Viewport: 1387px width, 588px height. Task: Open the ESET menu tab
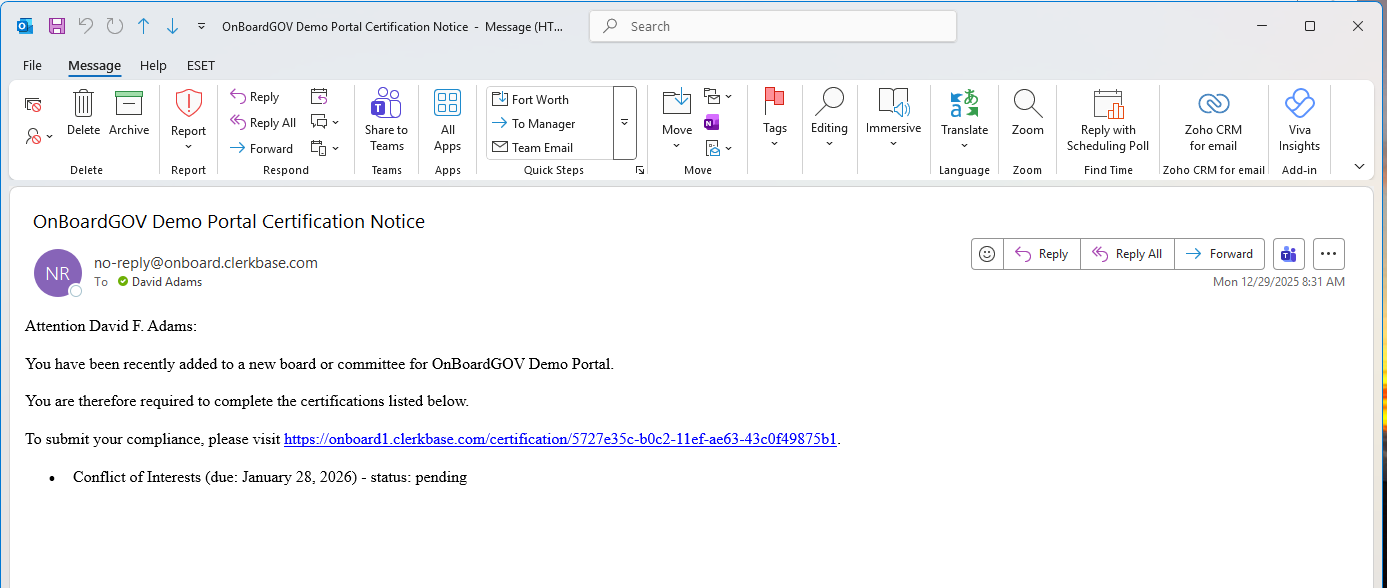click(x=200, y=65)
